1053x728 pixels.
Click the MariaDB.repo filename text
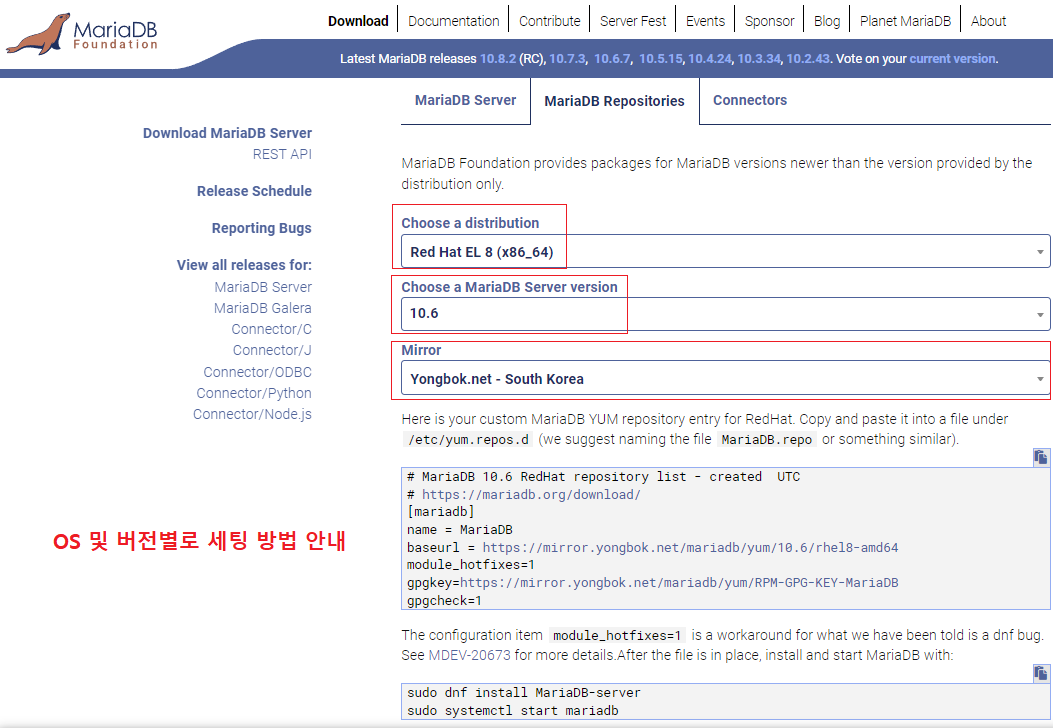point(766,439)
